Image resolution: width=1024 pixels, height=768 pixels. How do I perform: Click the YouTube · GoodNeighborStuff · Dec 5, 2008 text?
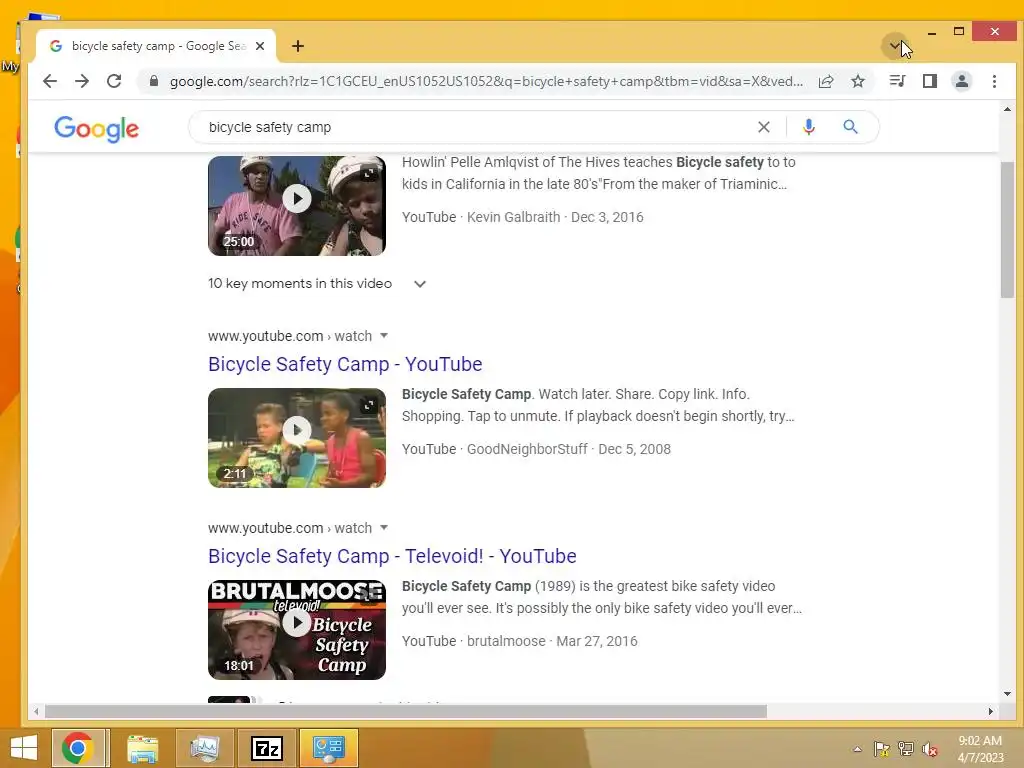point(536,449)
